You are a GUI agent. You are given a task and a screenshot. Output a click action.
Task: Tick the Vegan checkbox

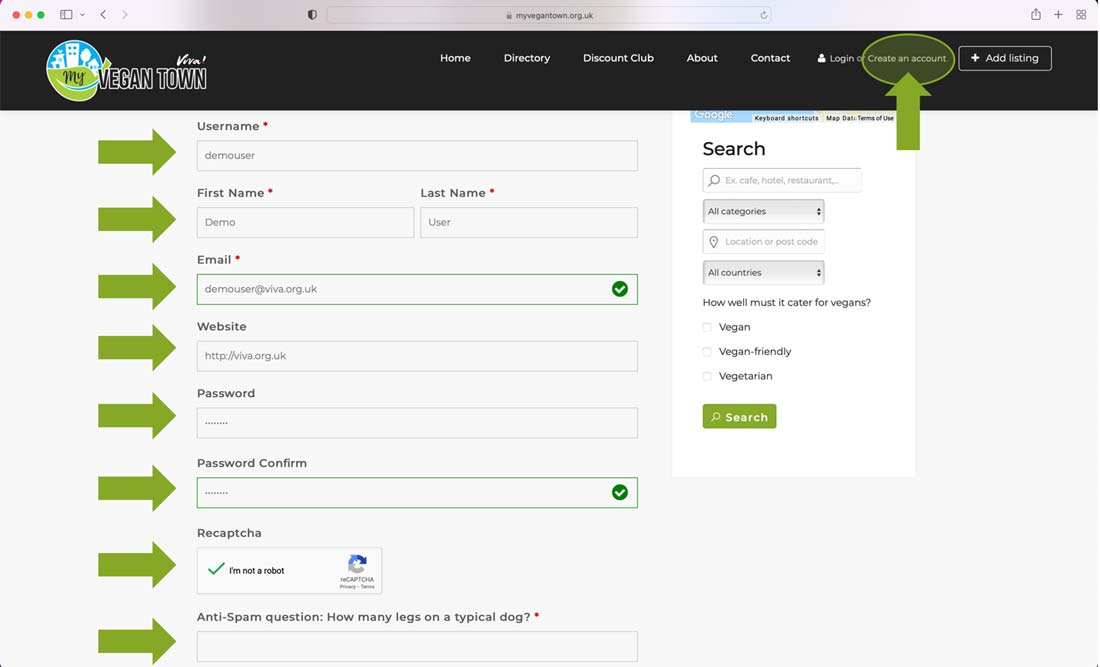tap(707, 327)
